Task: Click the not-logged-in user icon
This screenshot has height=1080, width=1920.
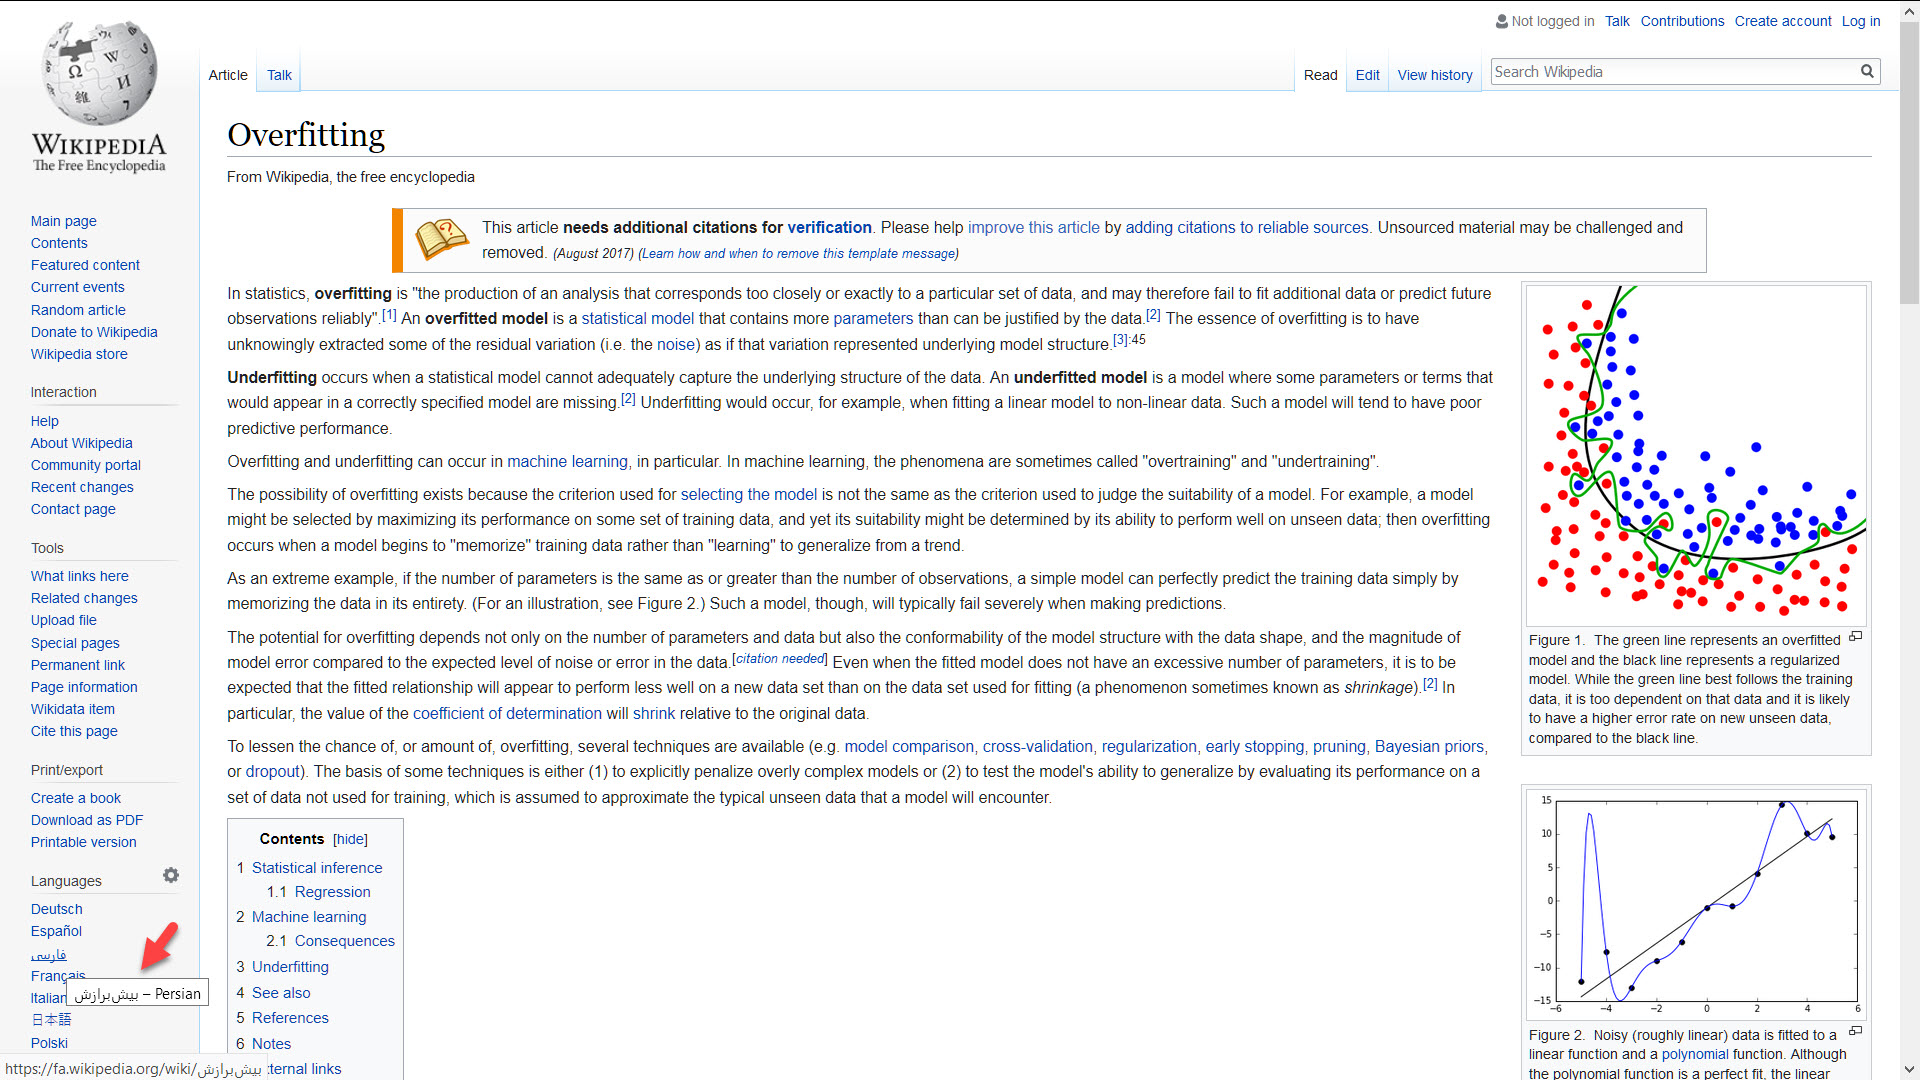Action: click(1501, 21)
